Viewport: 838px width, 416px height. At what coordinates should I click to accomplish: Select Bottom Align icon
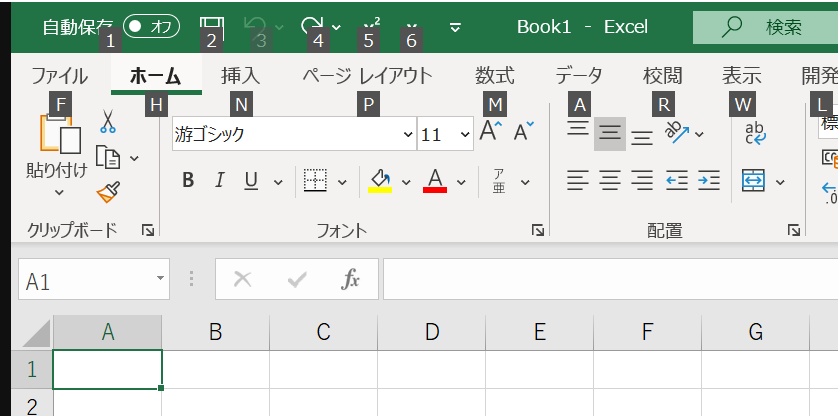tap(642, 136)
